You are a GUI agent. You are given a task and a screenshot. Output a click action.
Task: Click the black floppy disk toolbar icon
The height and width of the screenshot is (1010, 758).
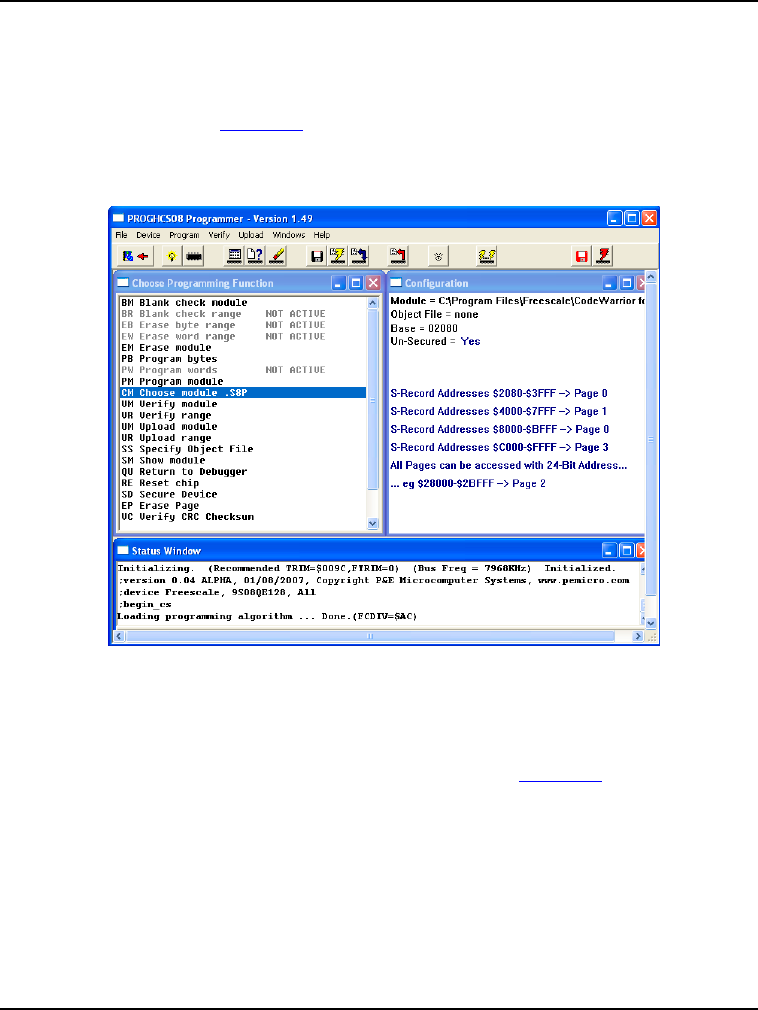point(317,256)
